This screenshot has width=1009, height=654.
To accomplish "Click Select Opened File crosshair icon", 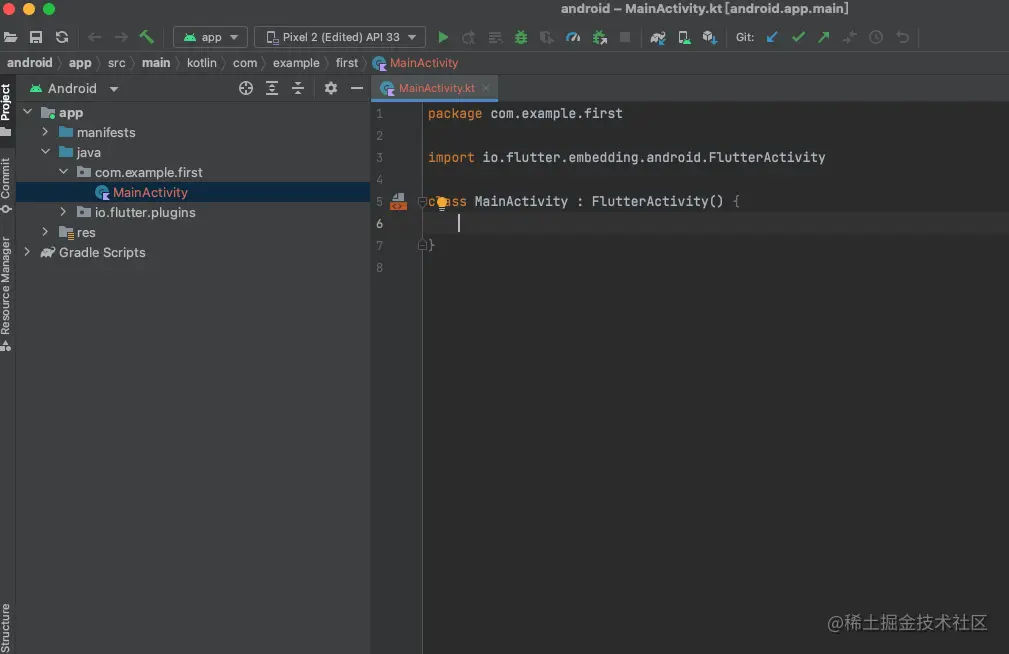I will point(246,88).
